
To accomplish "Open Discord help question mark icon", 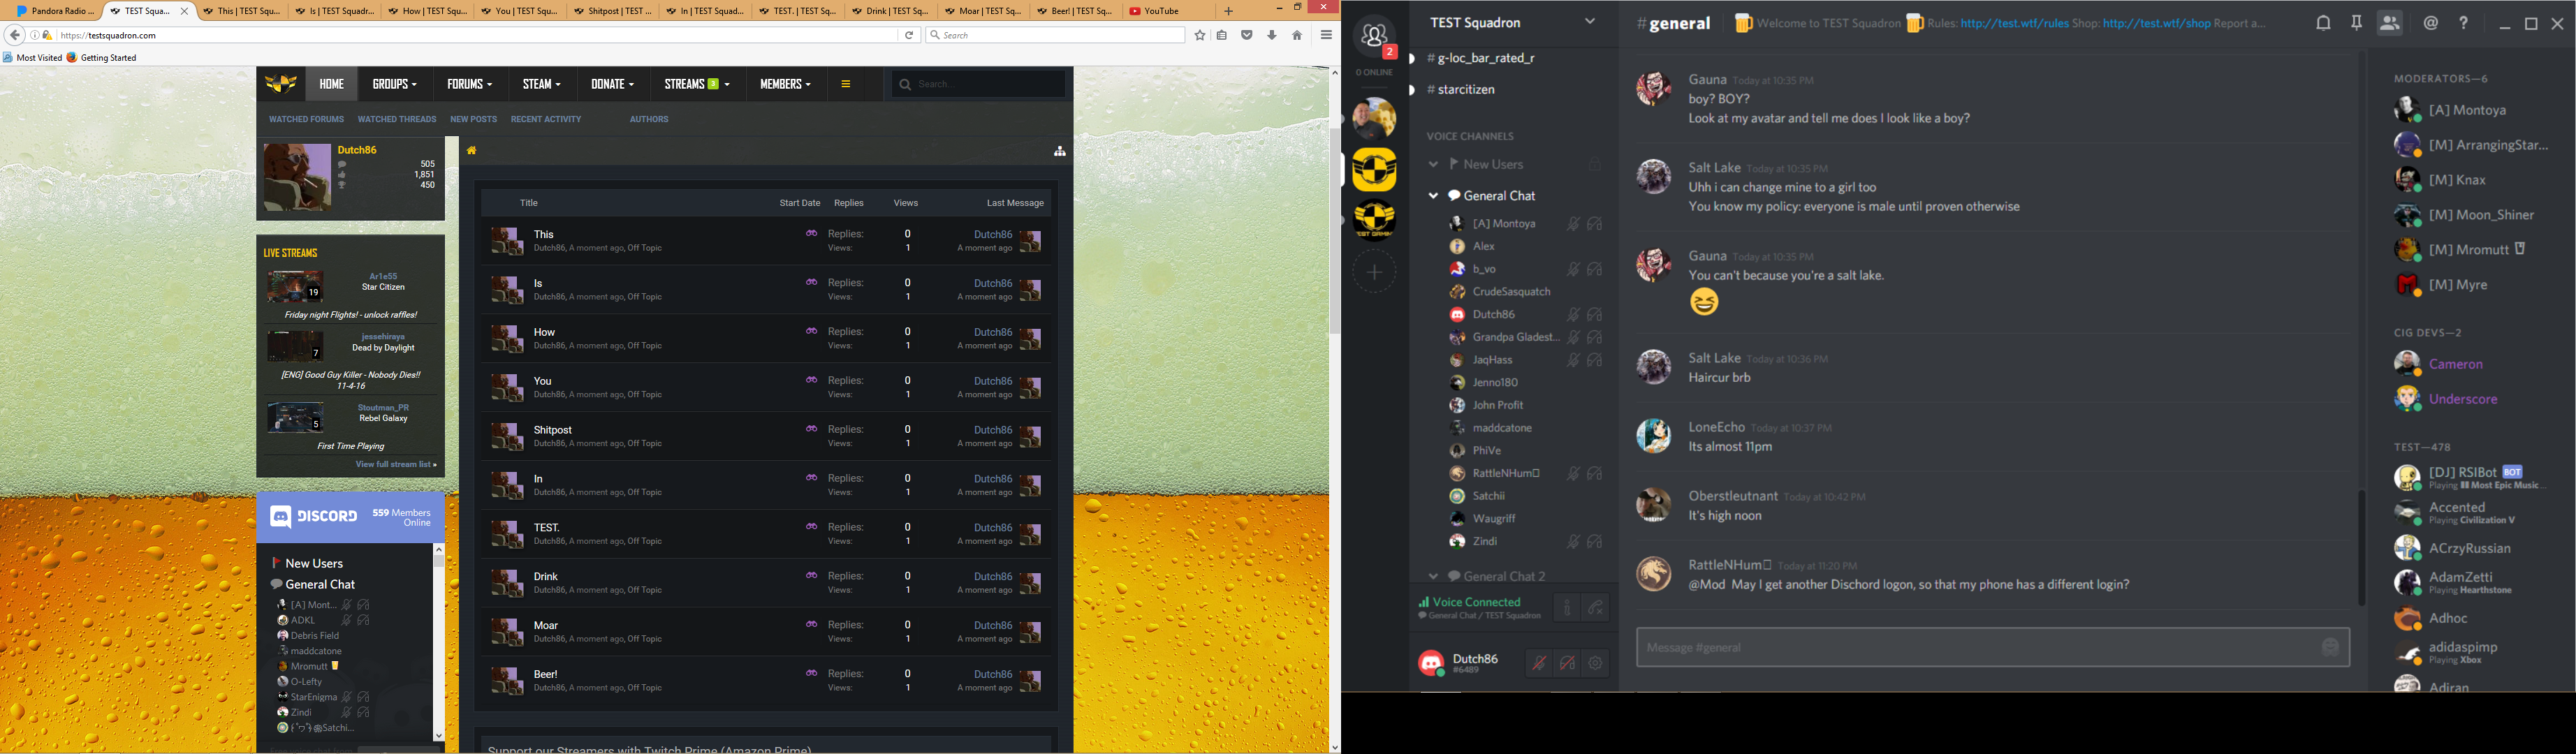I will click(x=2464, y=23).
